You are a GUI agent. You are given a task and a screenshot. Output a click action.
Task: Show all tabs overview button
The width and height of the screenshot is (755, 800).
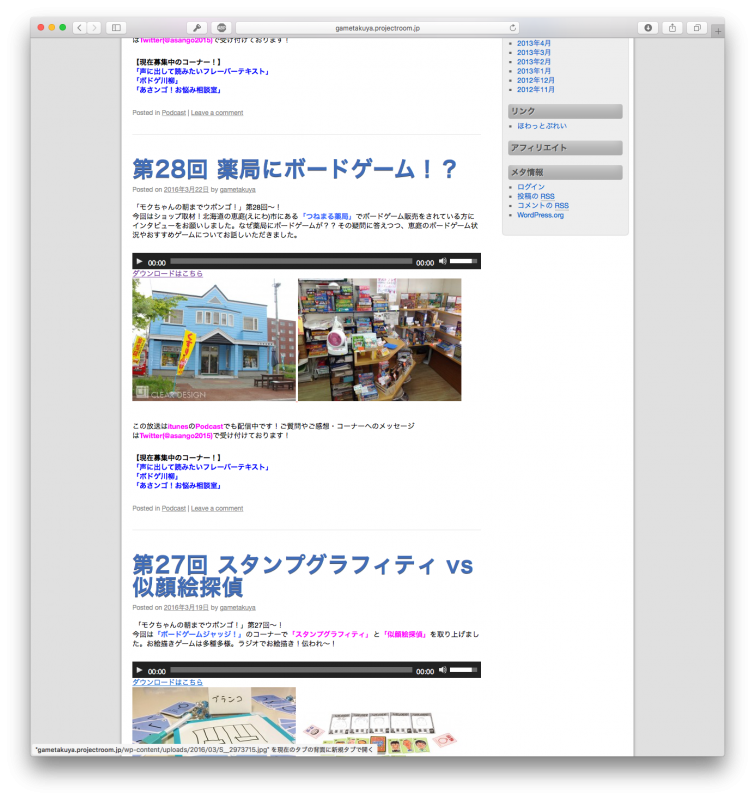click(x=697, y=28)
